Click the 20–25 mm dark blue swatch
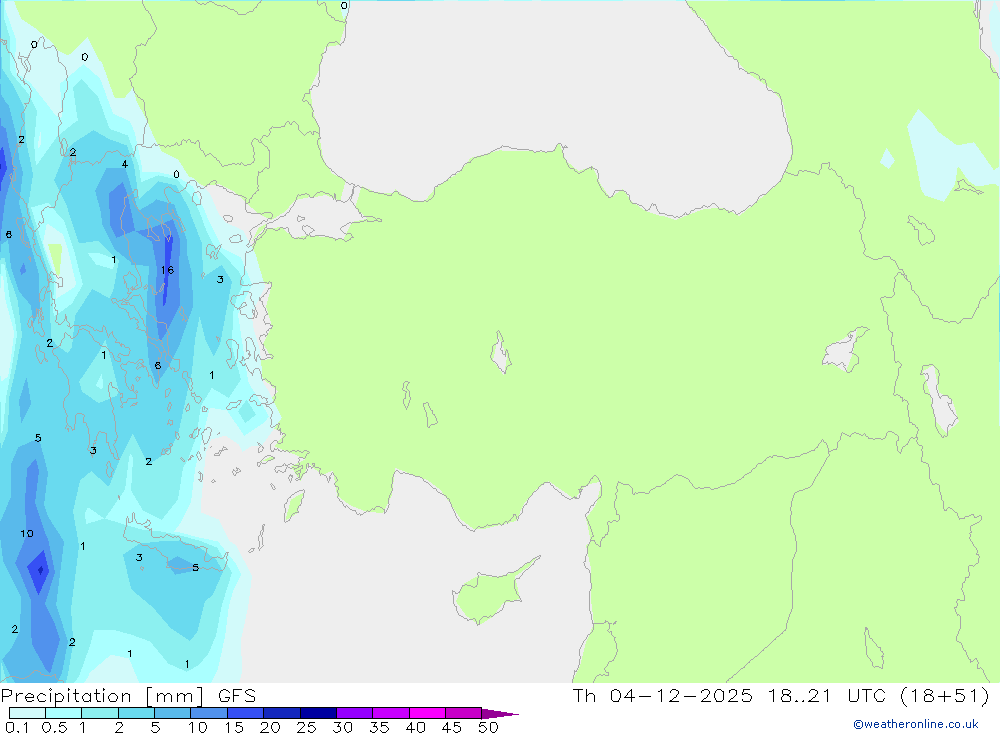The width and height of the screenshot is (1000, 733). coord(281,713)
